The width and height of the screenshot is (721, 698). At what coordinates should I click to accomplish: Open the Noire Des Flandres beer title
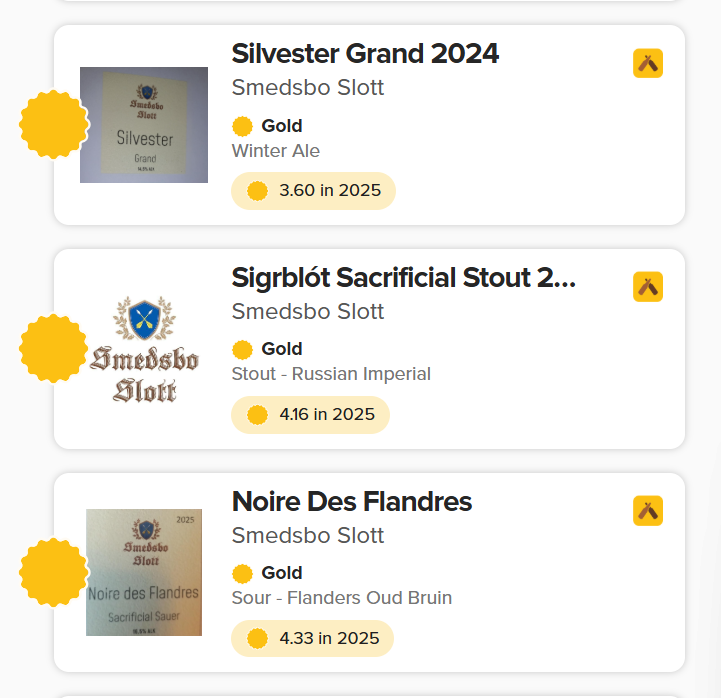coord(351,502)
